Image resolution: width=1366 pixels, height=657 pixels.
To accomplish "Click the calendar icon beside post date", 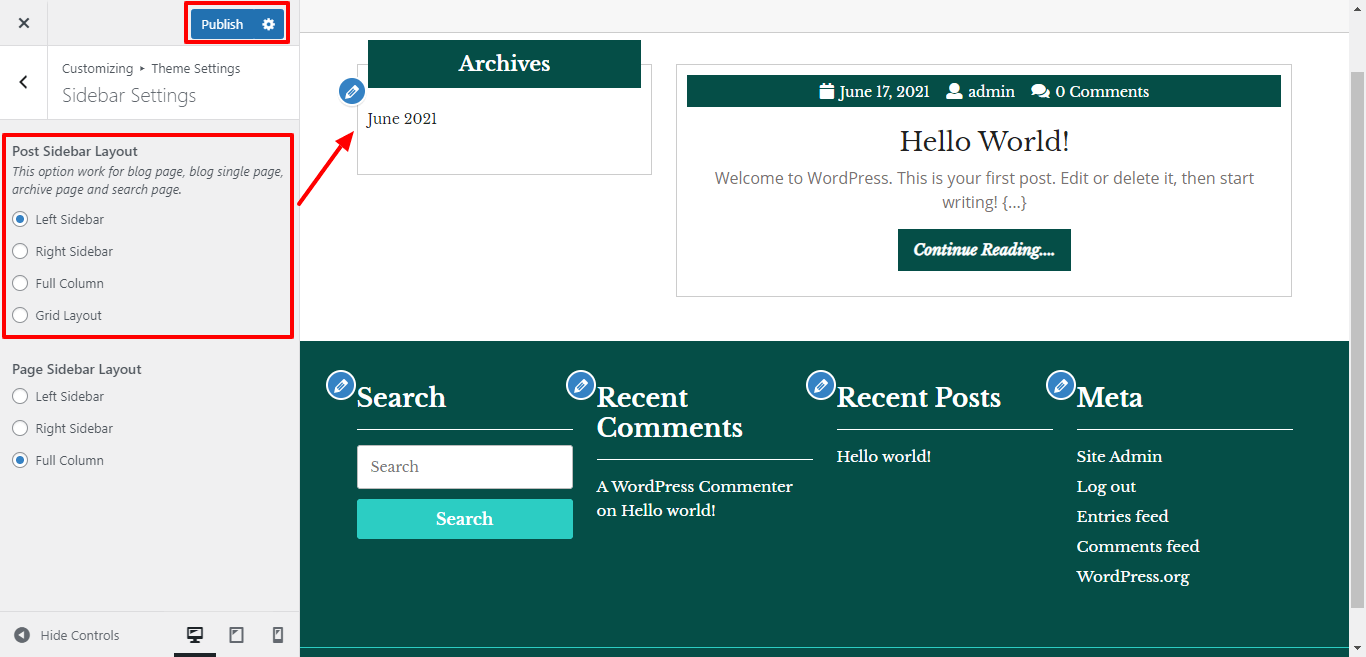I will tap(827, 91).
